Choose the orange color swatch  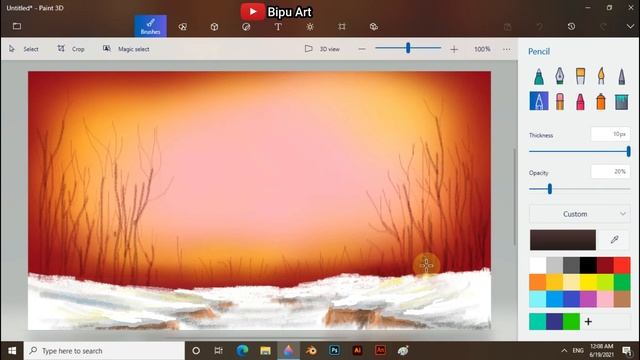pos(538,282)
